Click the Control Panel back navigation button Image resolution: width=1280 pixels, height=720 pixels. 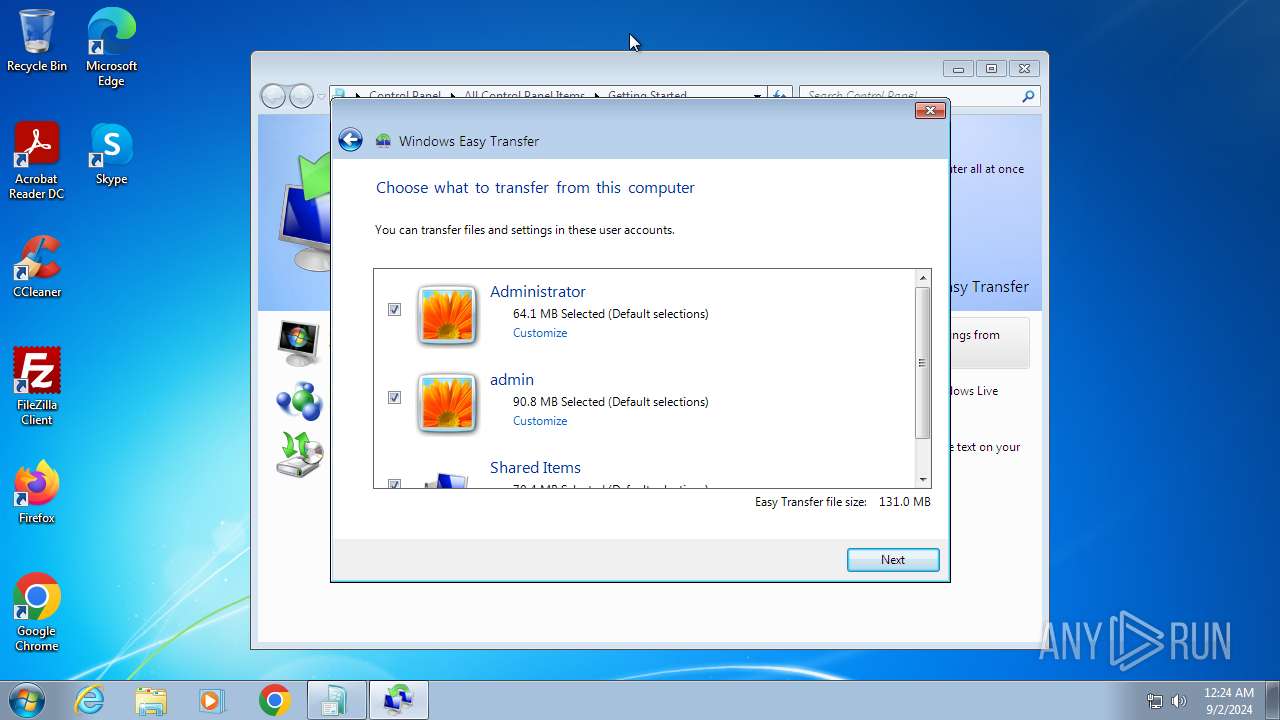273,96
